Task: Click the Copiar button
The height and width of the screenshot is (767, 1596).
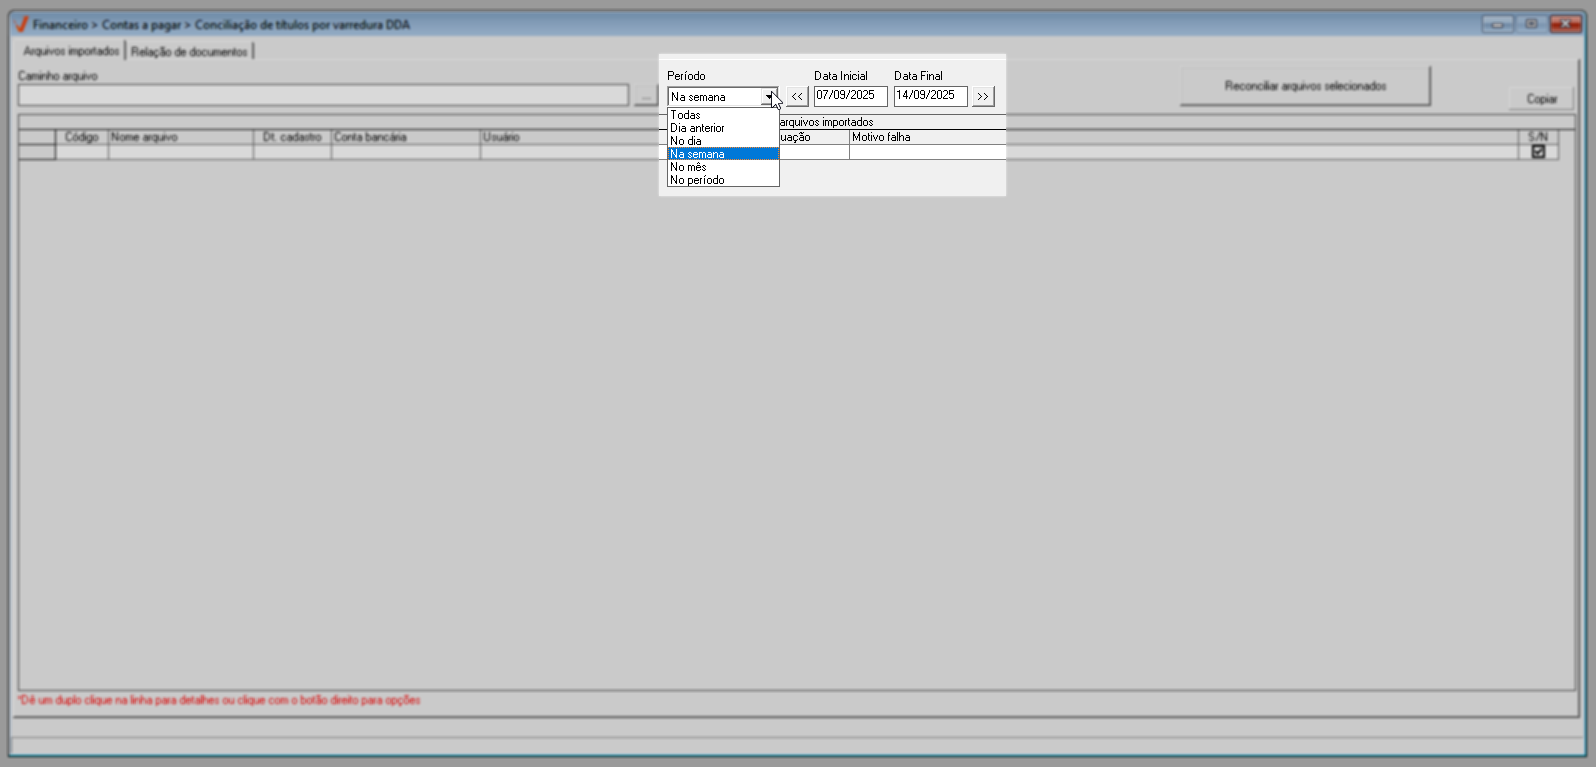Action: [x=1541, y=98]
